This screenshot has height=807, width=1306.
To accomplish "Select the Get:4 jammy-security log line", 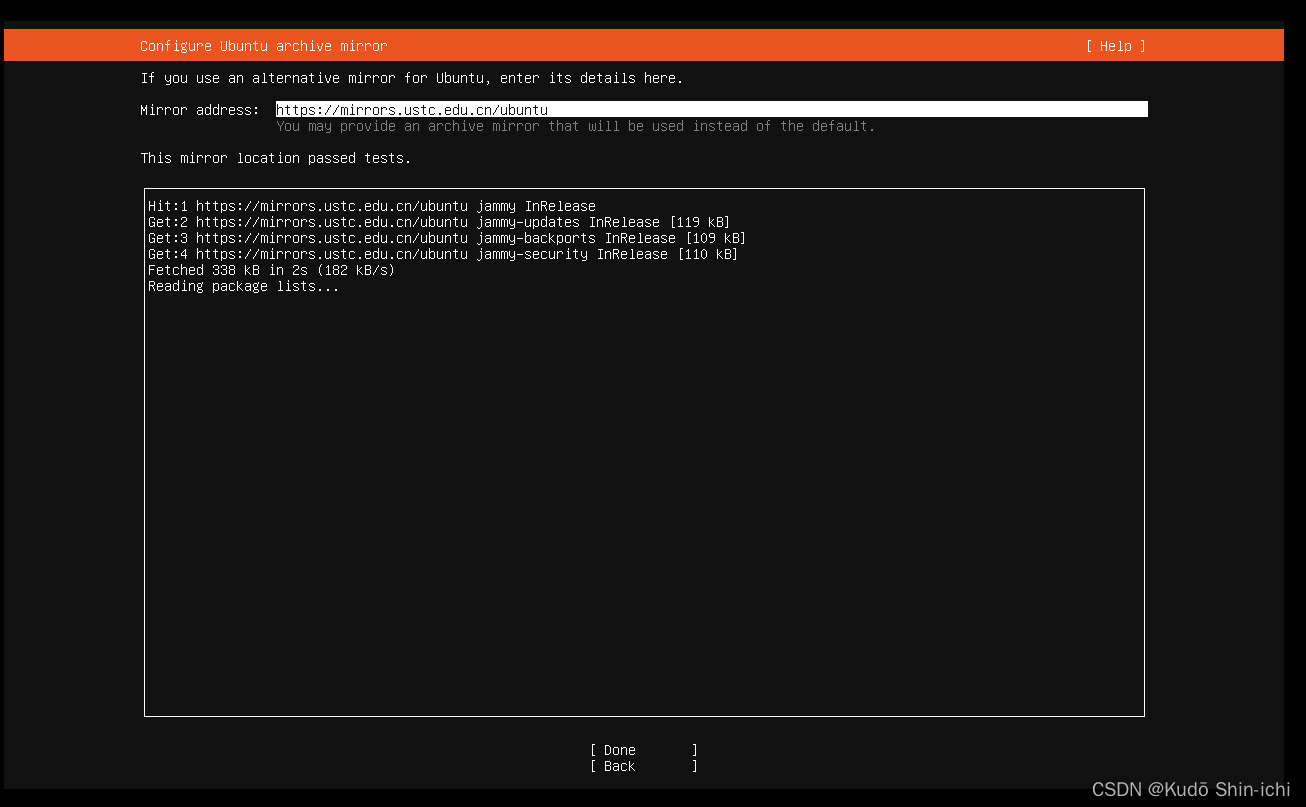I will tap(443, 254).
